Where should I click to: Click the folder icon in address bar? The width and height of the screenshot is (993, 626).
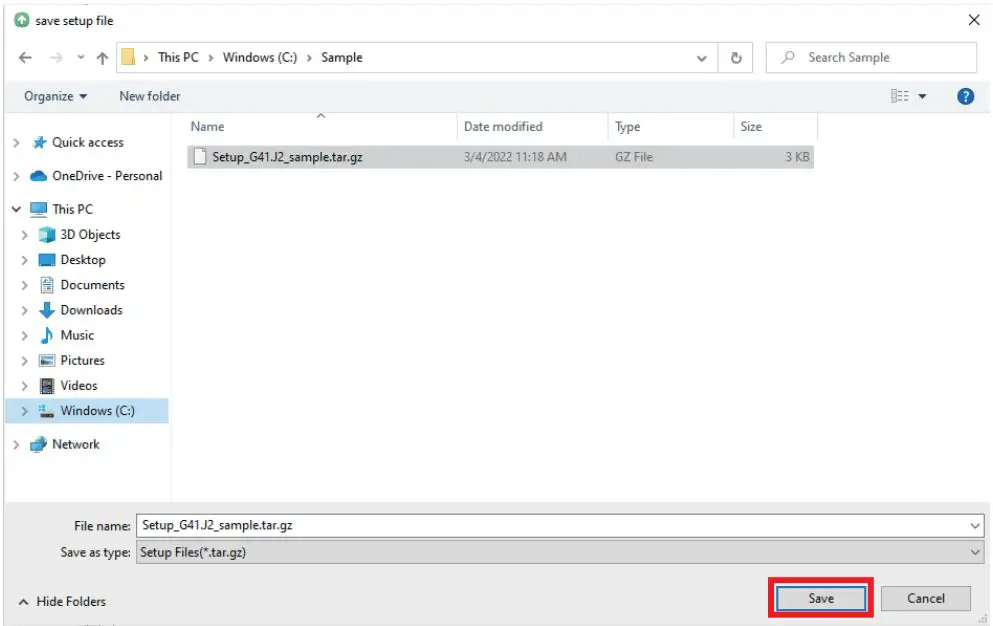pyautogui.click(x=128, y=57)
